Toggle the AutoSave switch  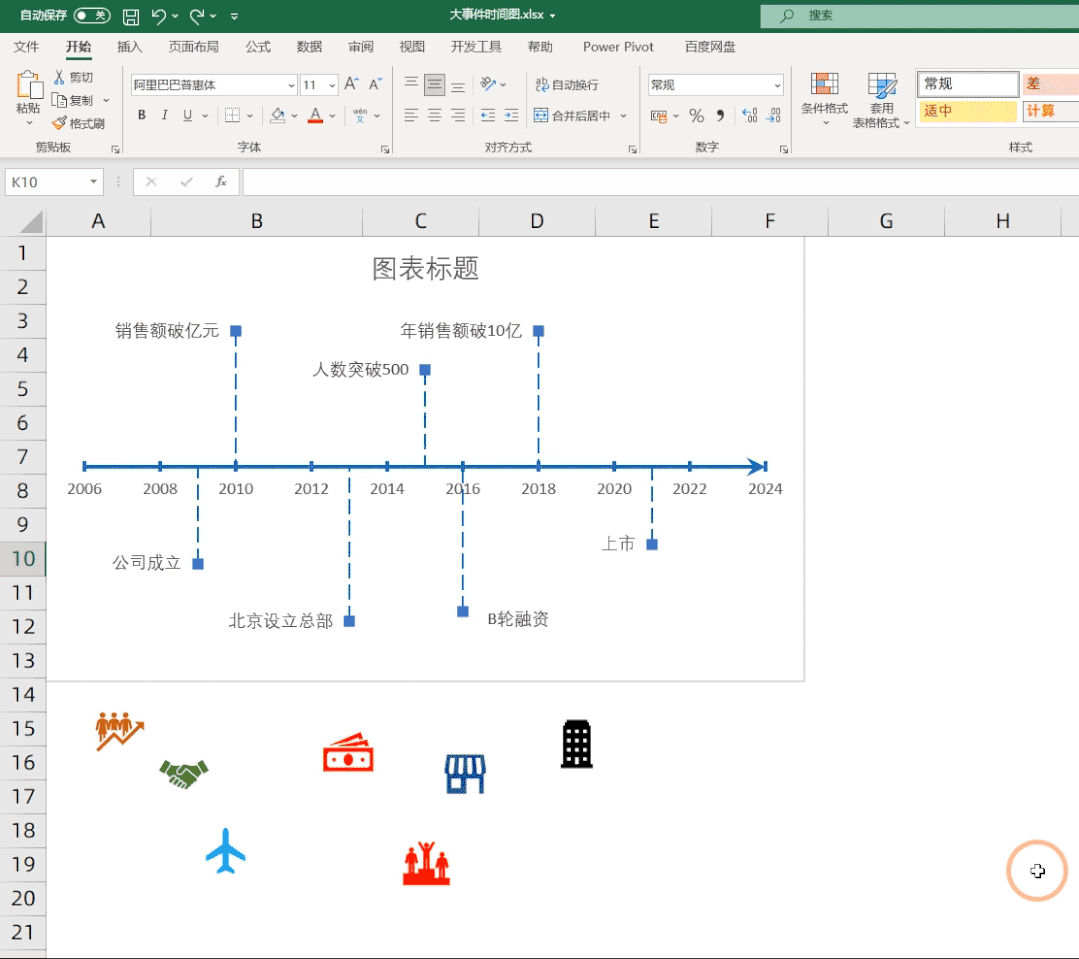pos(92,15)
